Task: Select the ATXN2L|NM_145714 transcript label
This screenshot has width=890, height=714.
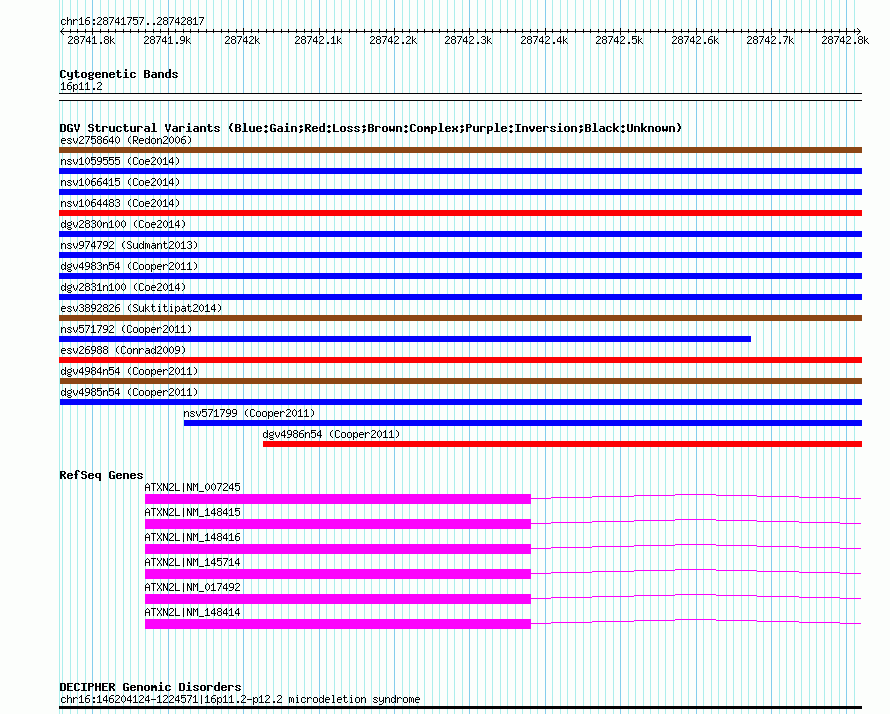Action: [x=192, y=562]
